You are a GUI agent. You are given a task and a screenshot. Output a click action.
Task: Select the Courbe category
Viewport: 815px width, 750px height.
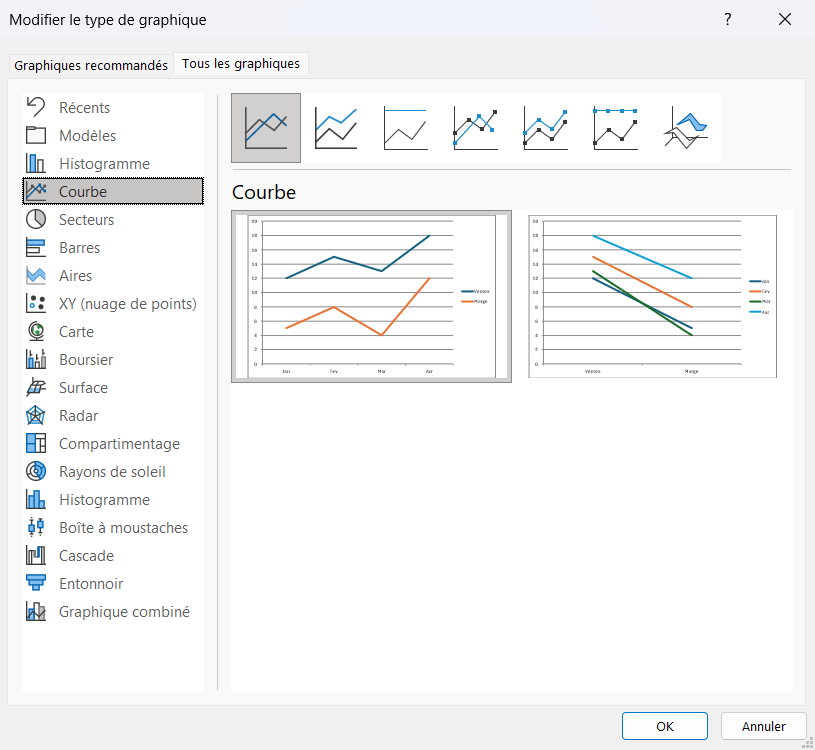[x=113, y=191]
